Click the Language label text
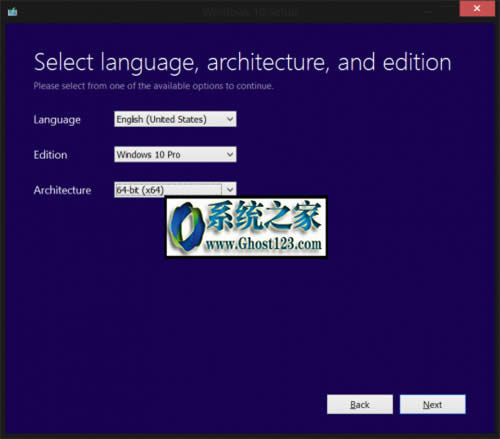Viewport: 500px width, 439px height. [x=57, y=120]
